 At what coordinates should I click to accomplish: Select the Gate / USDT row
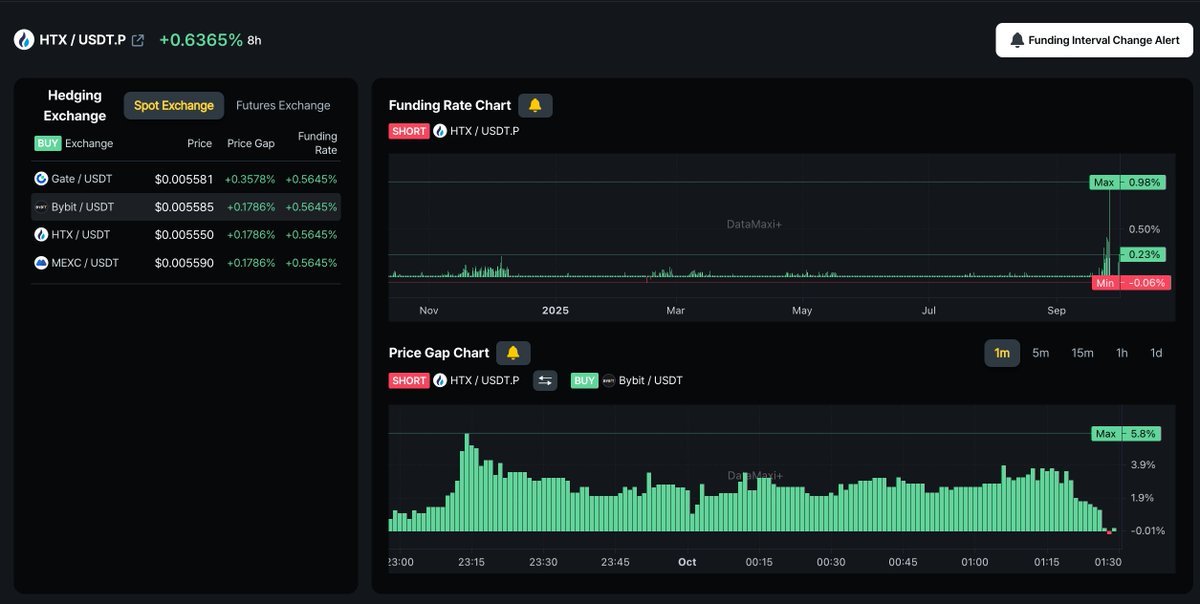[x=186, y=179]
